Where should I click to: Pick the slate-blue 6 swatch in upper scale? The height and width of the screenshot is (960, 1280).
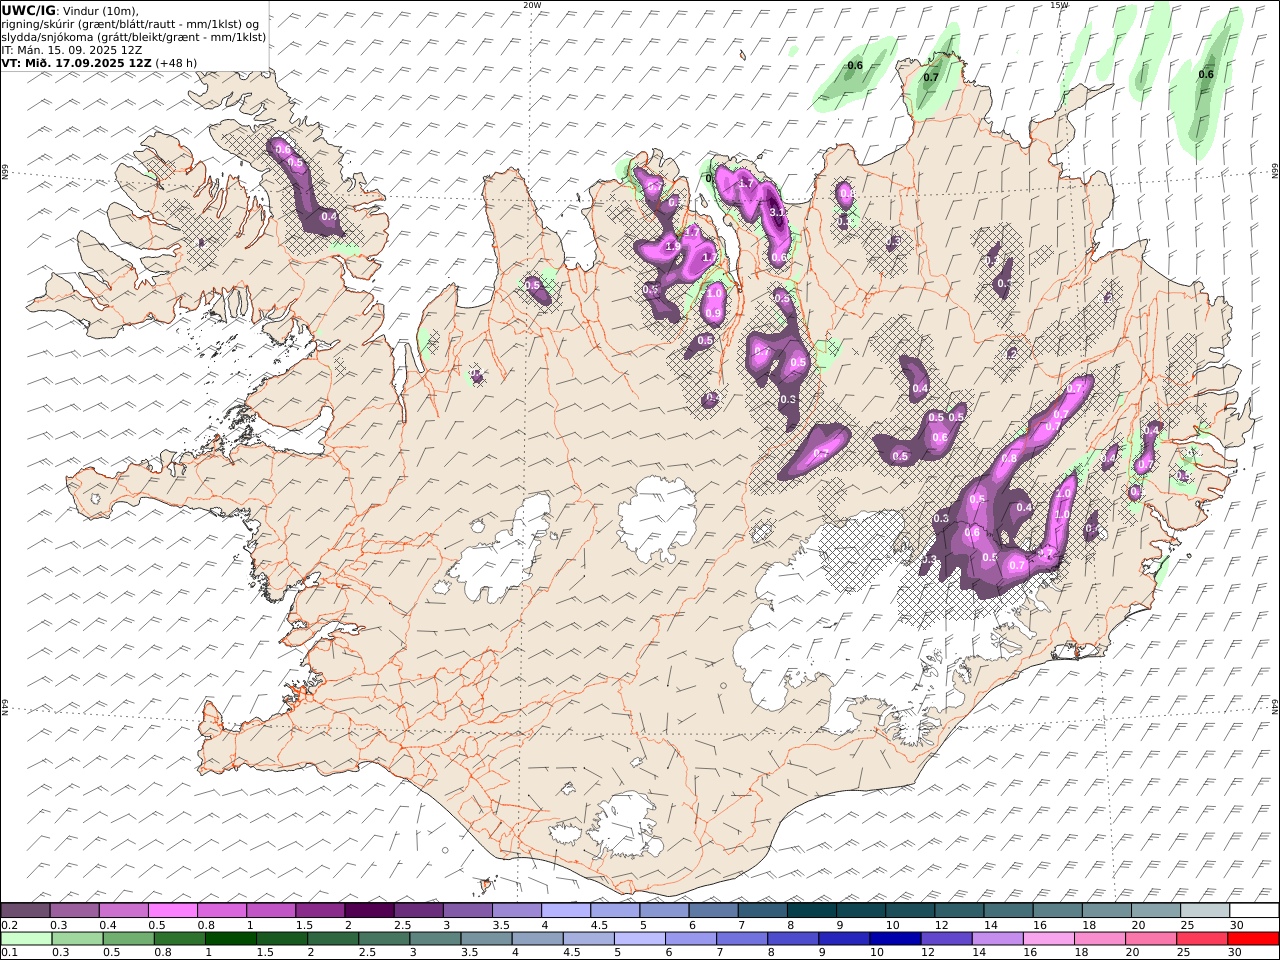(713, 910)
